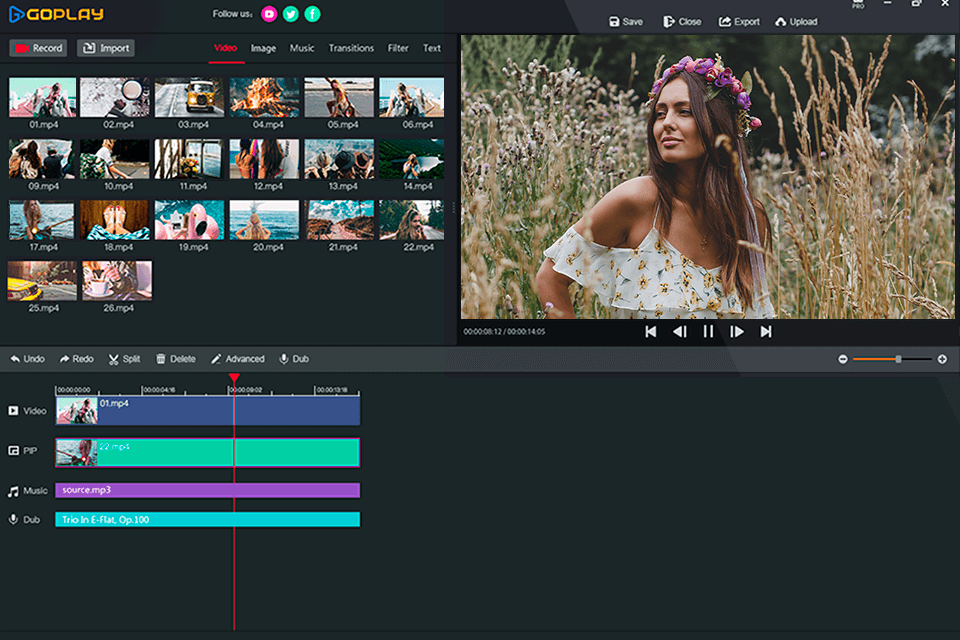This screenshot has height=640, width=960.
Task: Split the clip at the playhead
Action: click(x=124, y=358)
